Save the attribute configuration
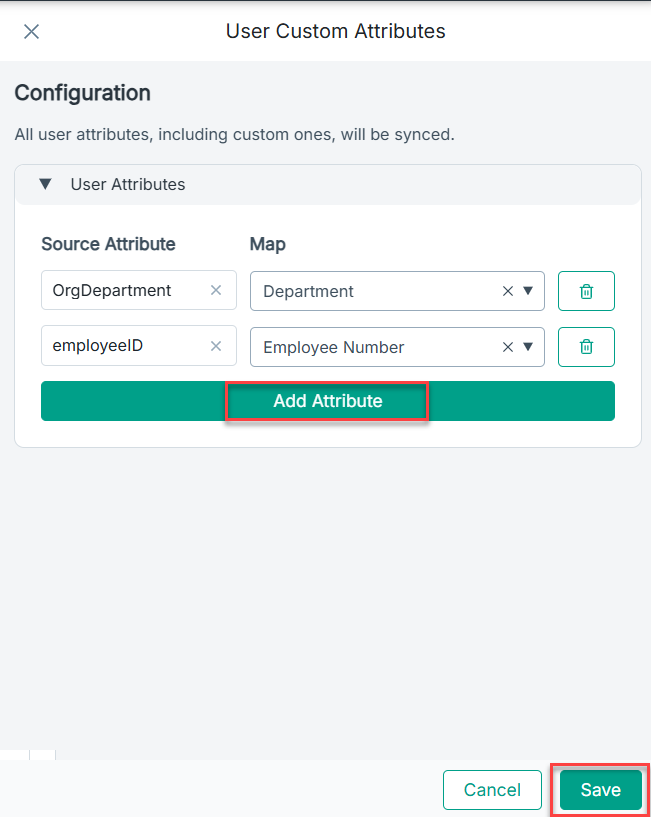This screenshot has height=817, width=651. coord(600,790)
